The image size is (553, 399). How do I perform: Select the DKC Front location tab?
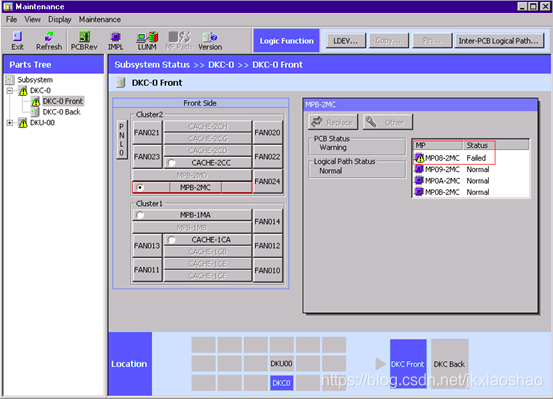click(x=408, y=364)
